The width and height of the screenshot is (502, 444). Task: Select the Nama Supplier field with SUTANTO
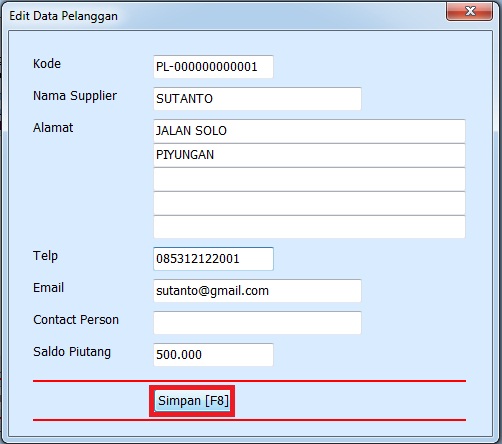pyautogui.click(x=257, y=99)
